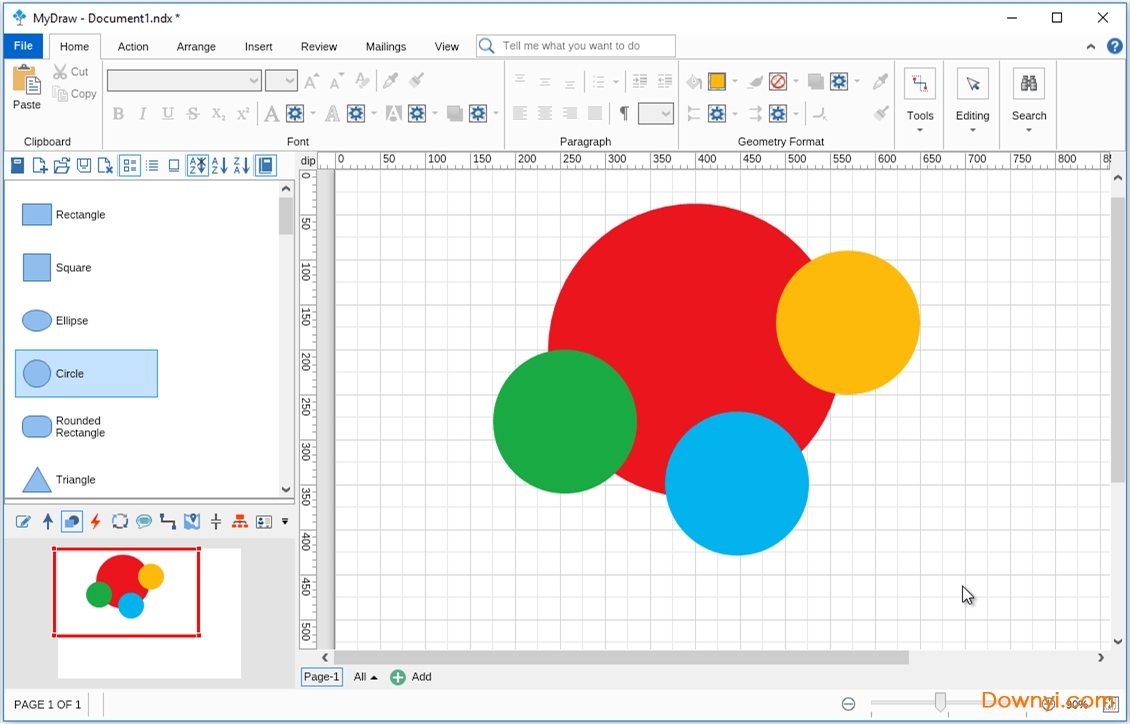This screenshot has width=1130, height=724.
Task: Toggle the A-Z ascending sort button
Action: pos(219,166)
